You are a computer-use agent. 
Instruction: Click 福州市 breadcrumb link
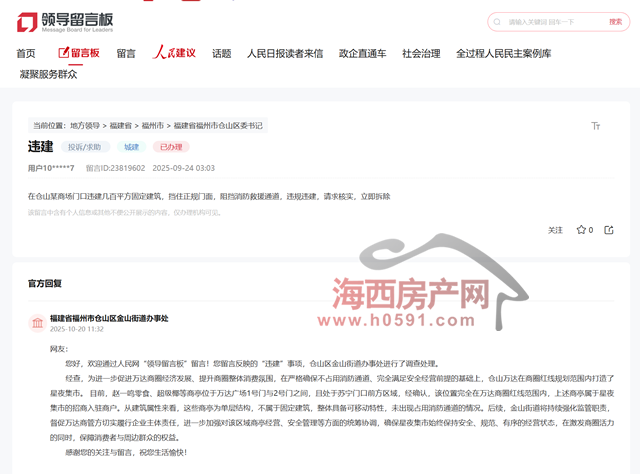tap(152, 126)
